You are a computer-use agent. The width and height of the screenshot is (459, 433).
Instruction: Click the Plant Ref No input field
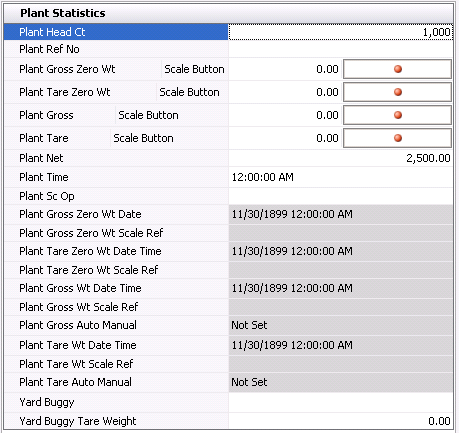click(x=341, y=49)
